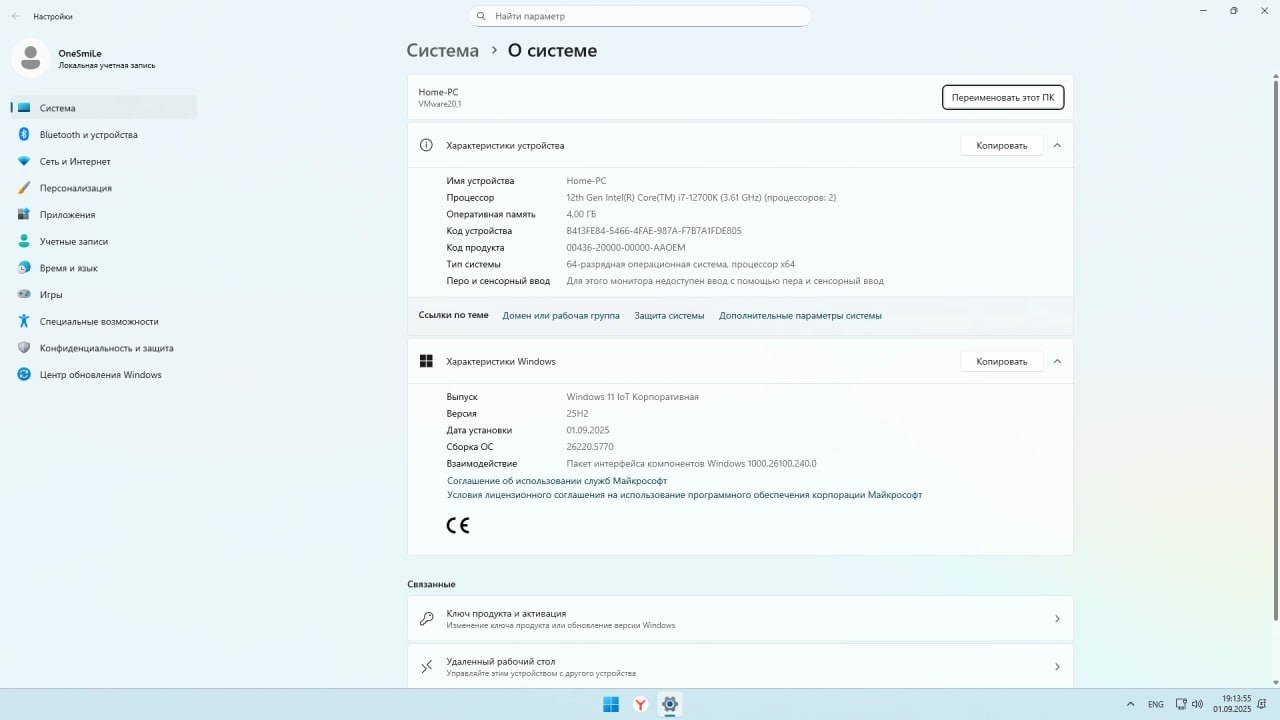
Task: Click the Bluetooth icon in sidebar
Action: click(x=24, y=134)
